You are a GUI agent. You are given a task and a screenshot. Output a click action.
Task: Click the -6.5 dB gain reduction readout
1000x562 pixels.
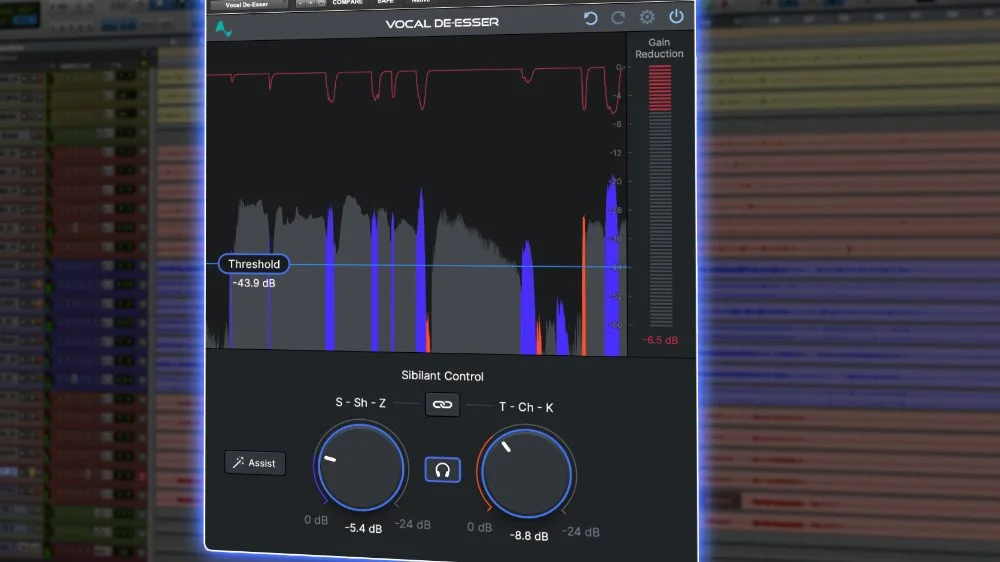[660, 340]
